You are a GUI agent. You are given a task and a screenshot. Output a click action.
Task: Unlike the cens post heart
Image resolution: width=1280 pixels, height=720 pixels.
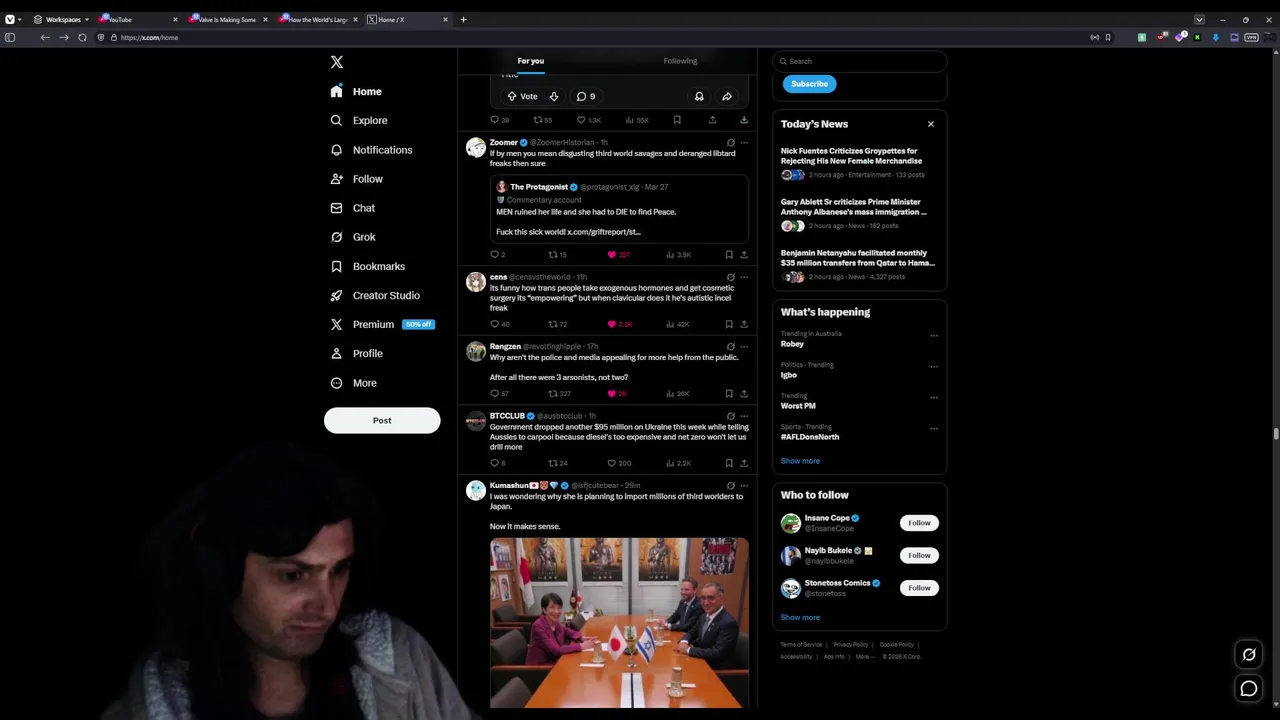[x=620, y=324]
